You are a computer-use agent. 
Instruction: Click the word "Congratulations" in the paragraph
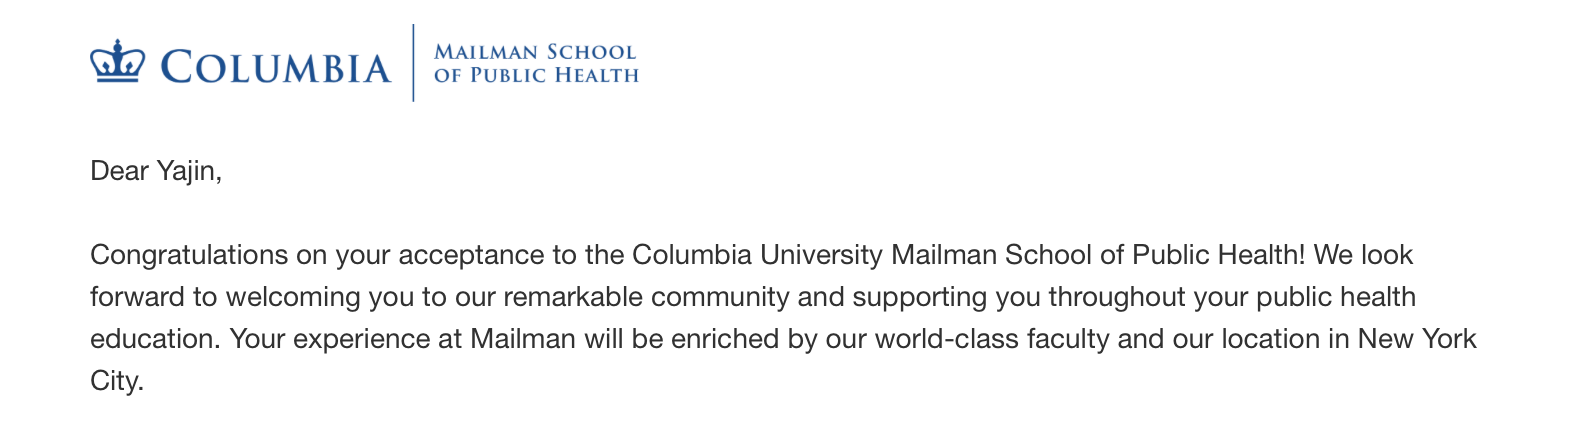pos(189,255)
